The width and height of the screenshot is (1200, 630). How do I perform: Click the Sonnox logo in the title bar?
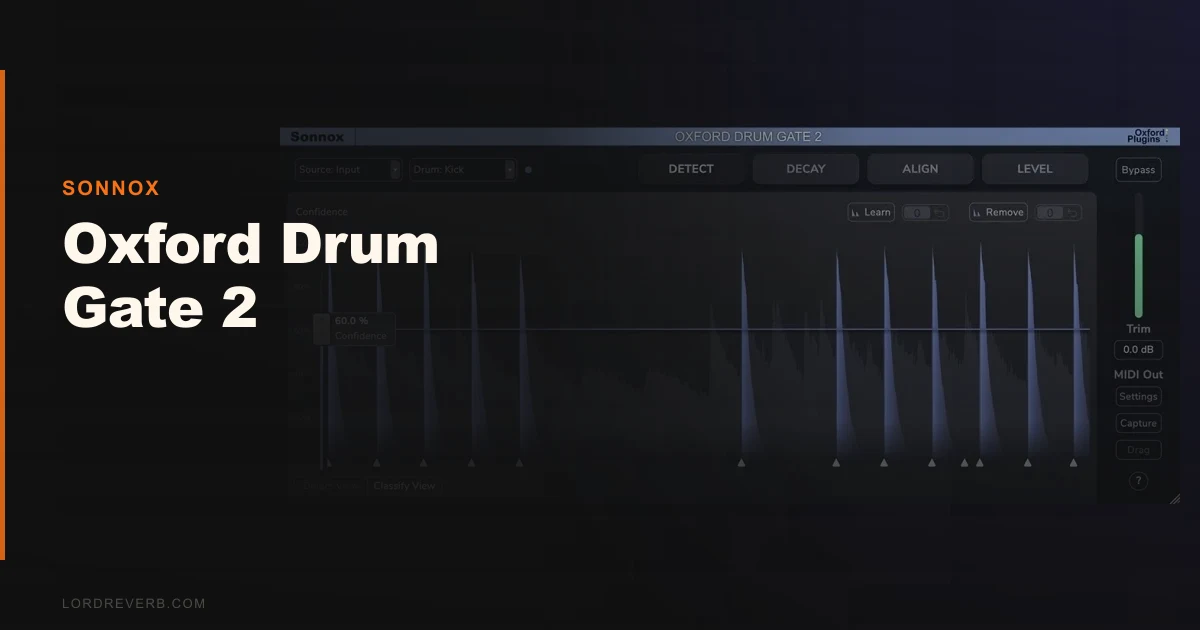[x=315, y=136]
